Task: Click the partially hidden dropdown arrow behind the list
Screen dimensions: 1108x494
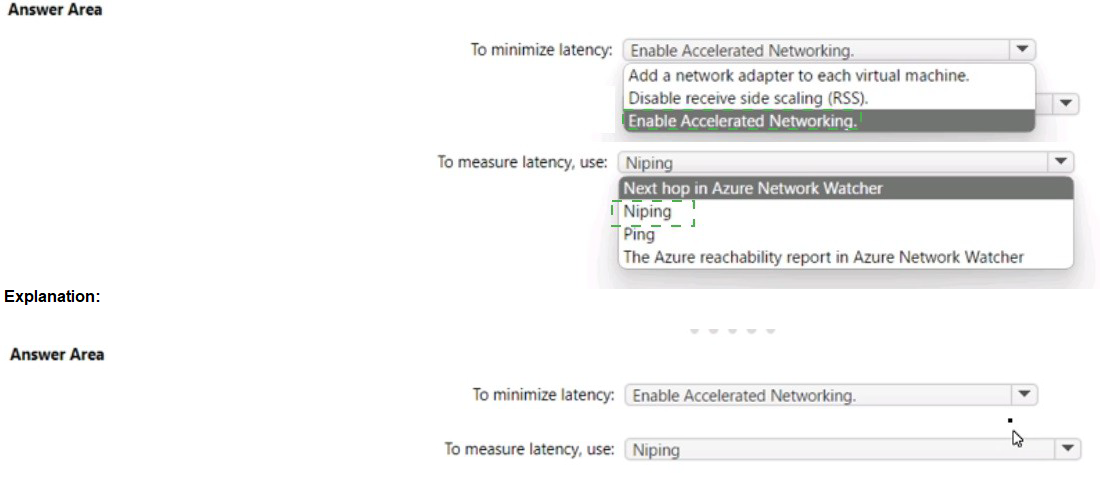Action: pos(1065,103)
